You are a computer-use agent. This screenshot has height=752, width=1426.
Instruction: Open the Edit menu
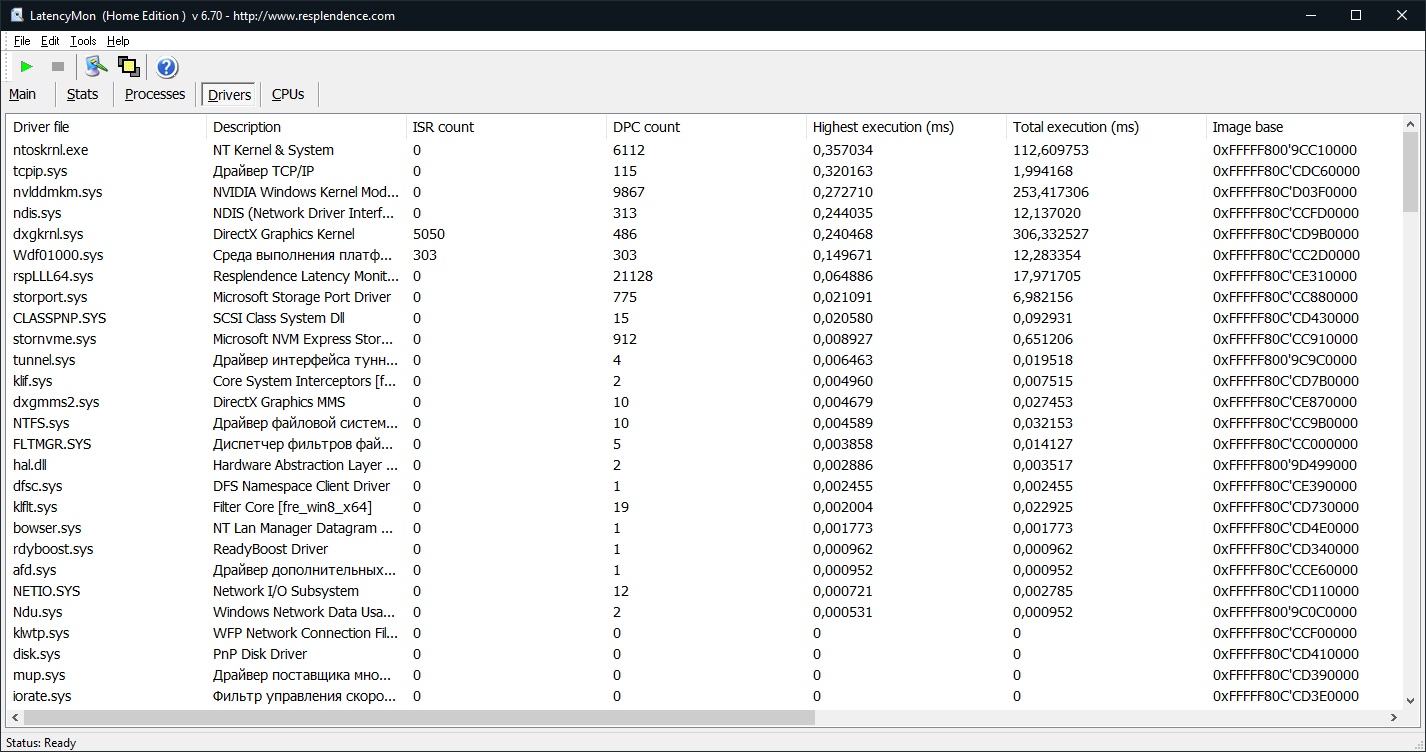coord(50,41)
